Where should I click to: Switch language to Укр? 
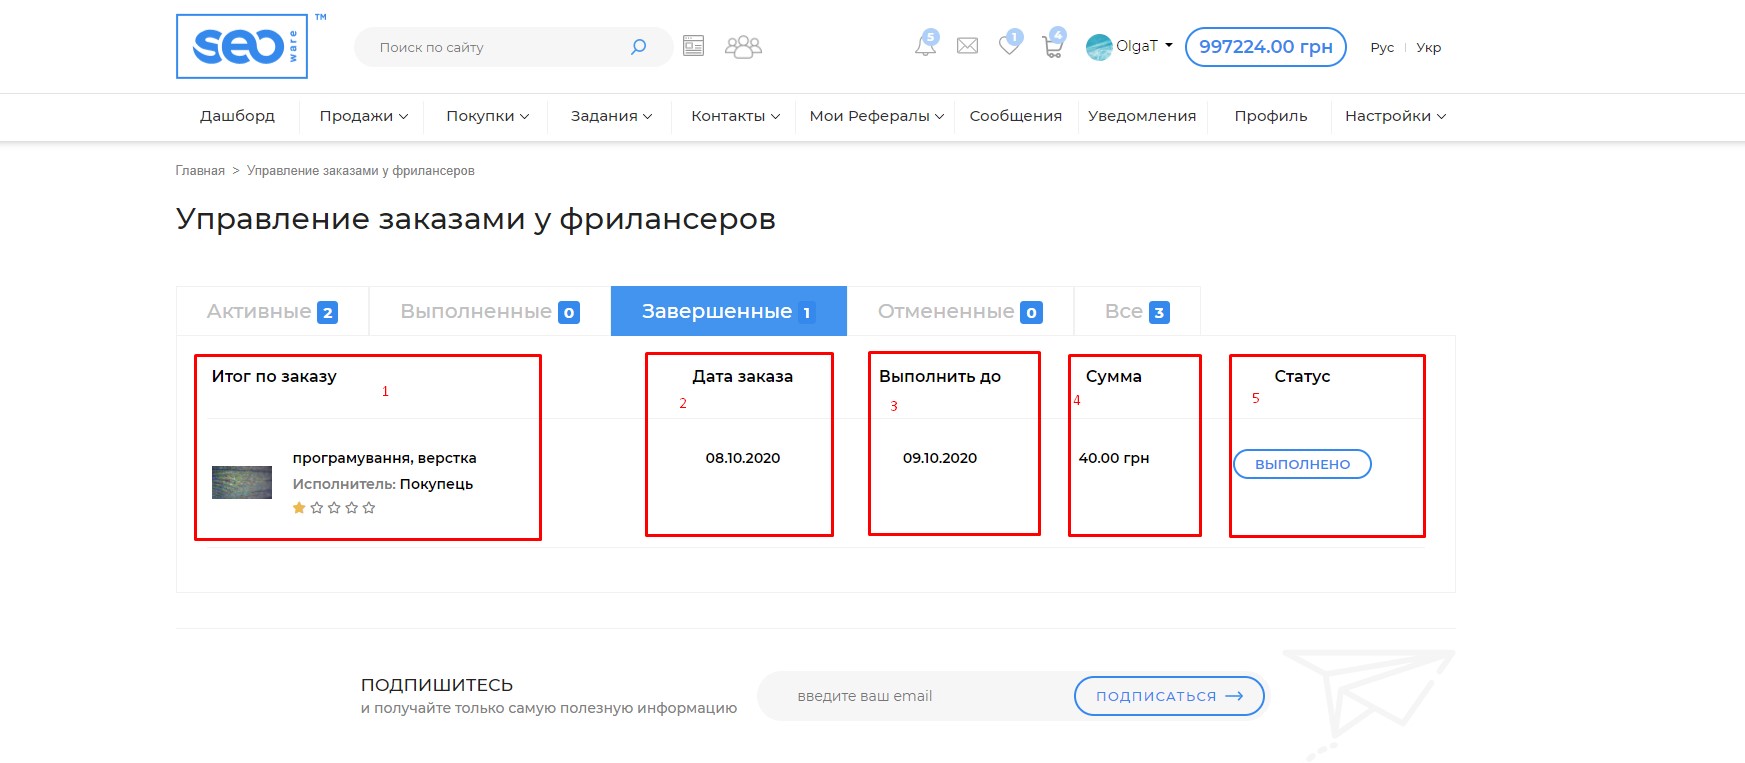point(1428,48)
